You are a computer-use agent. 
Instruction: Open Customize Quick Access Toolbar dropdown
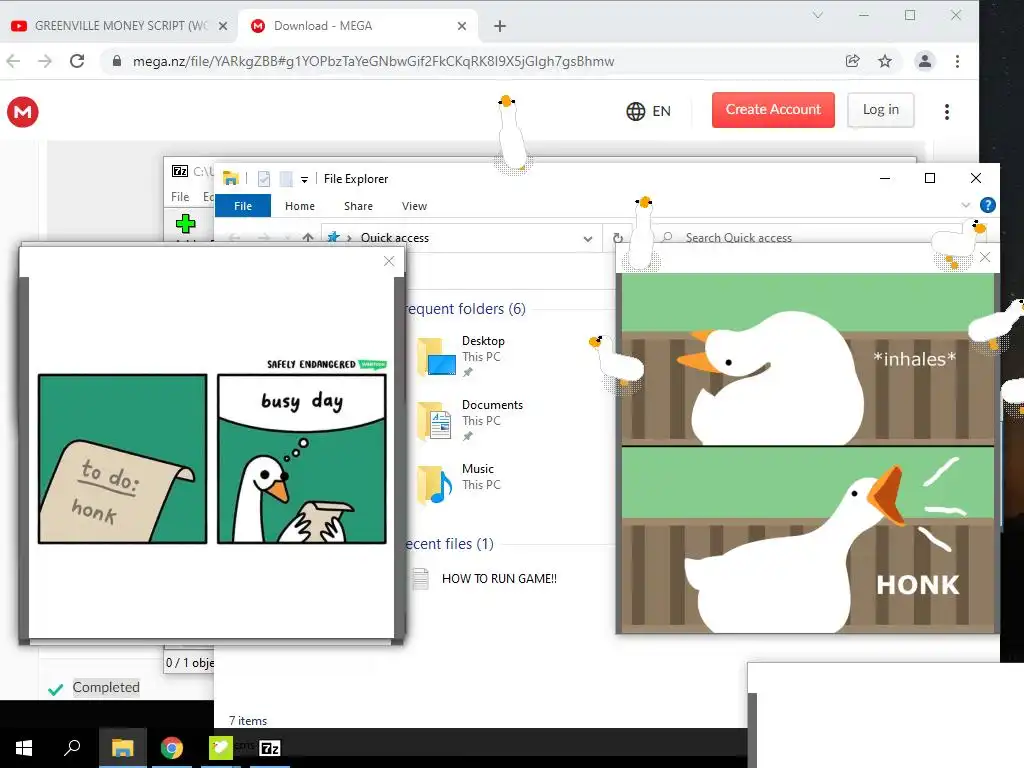coord(304,180)
